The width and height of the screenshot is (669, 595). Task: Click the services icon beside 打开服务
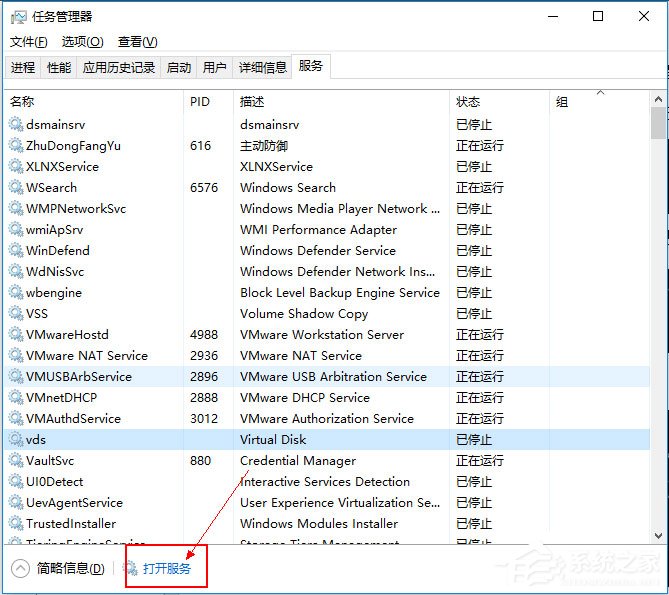pos(132,568)
